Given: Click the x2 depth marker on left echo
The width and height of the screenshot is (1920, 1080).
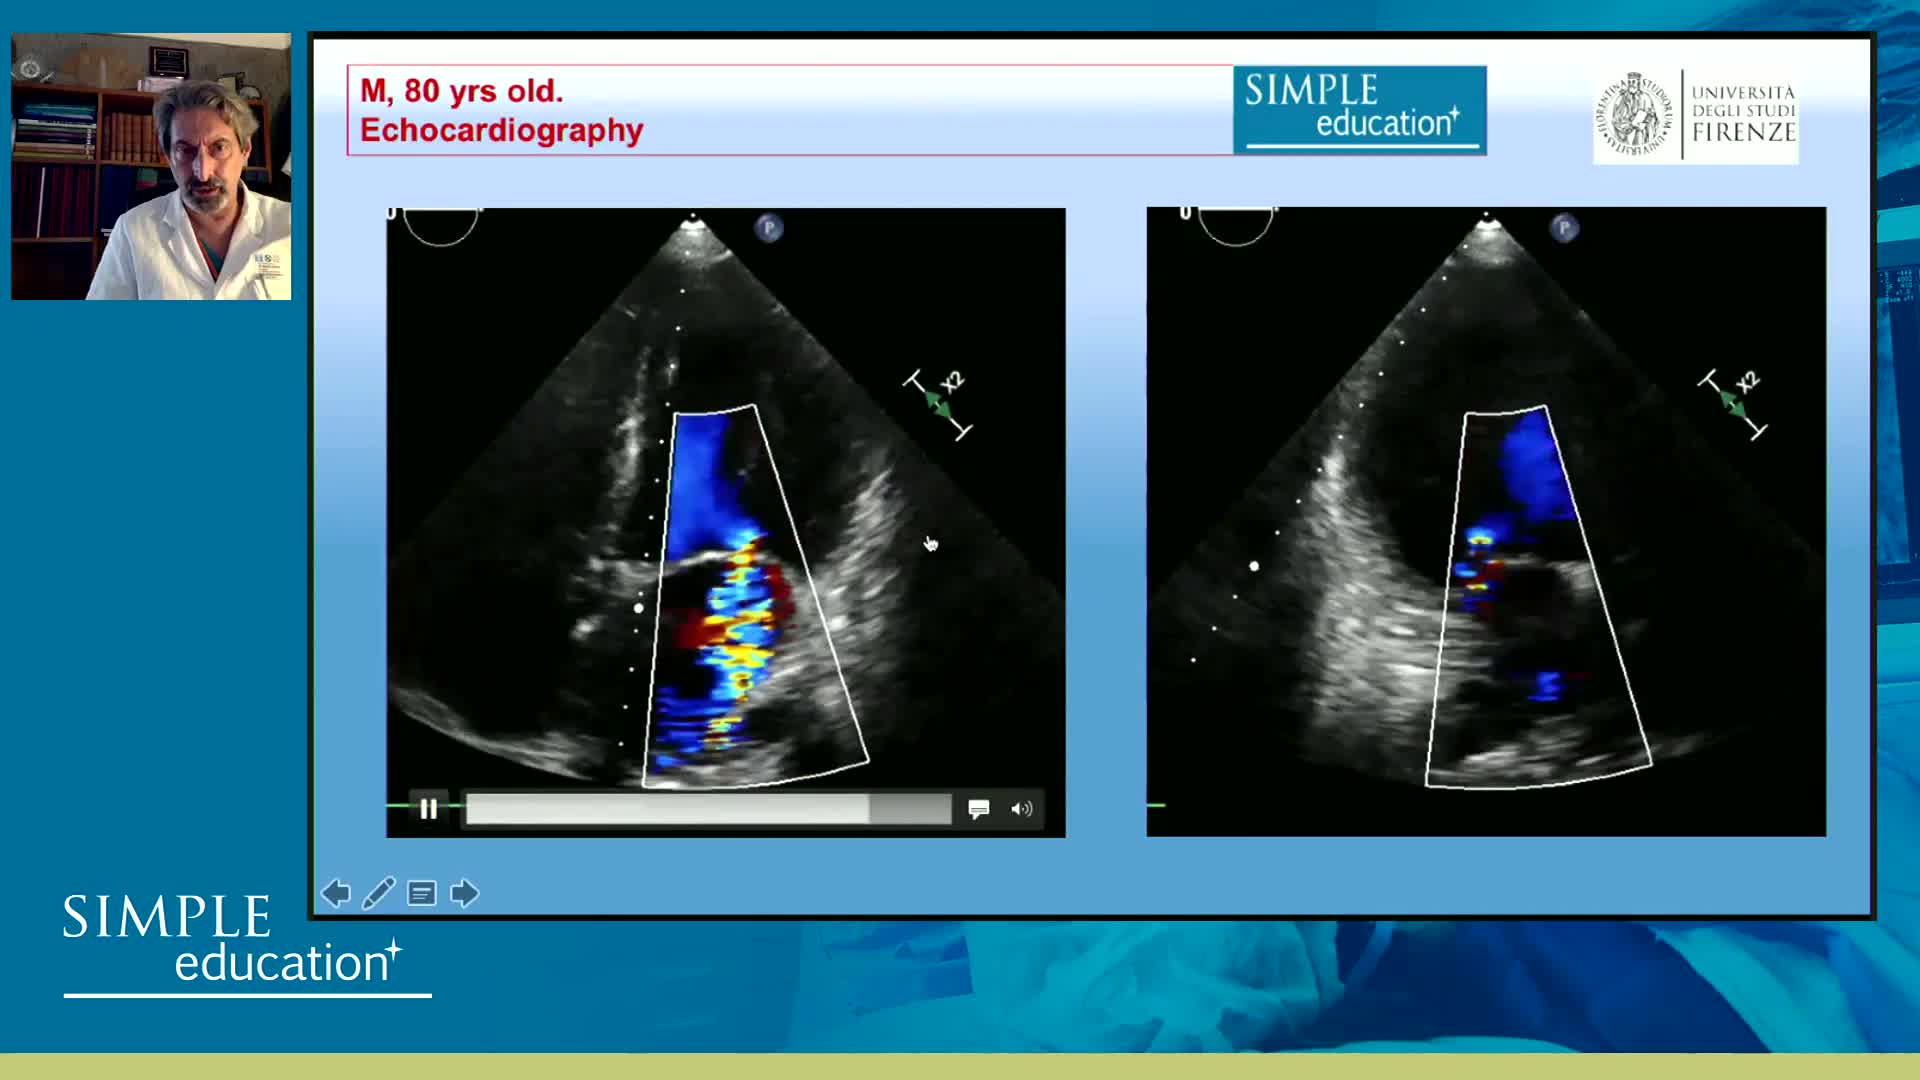Looking at the screenshot, I should [x=939, y=403].
